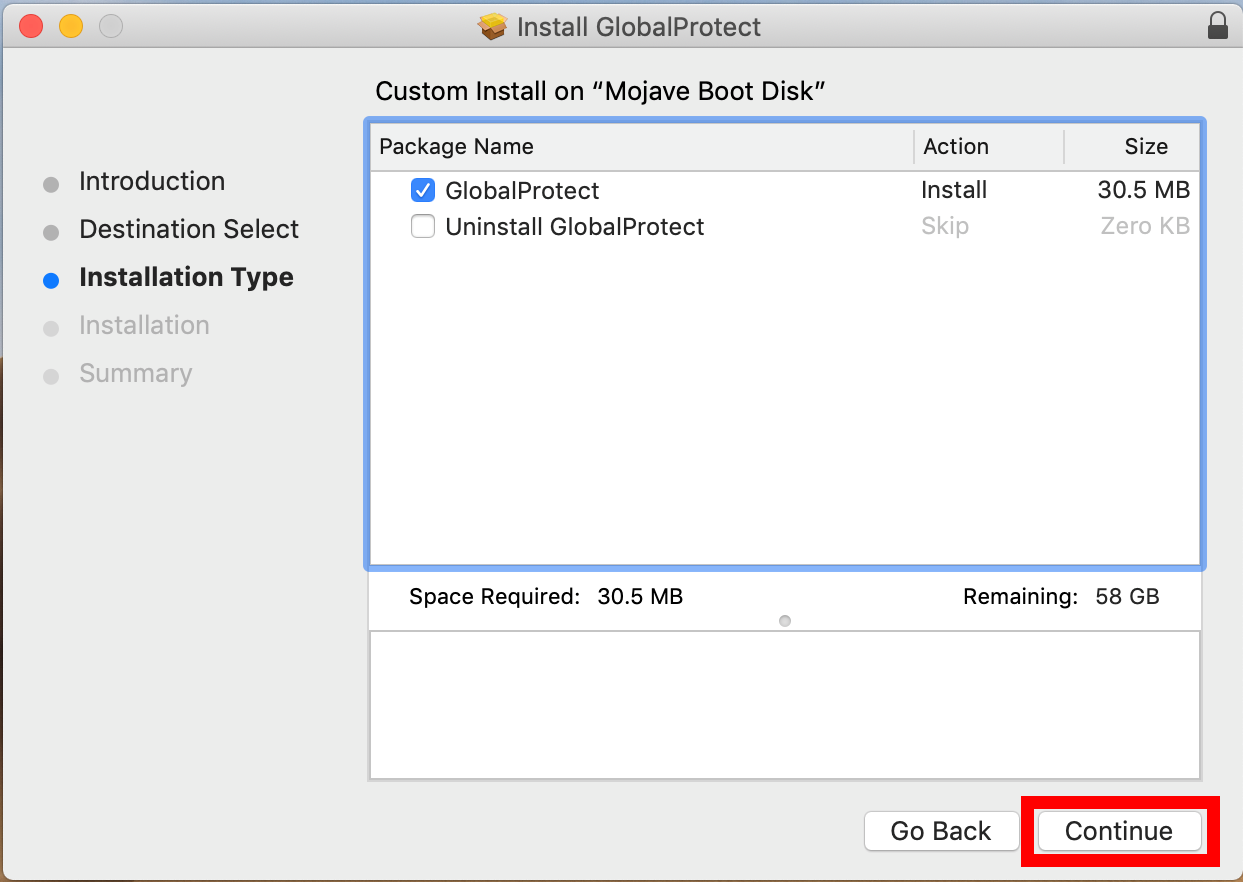Click the Remaining 58 GB value
The width and height of the screenshot is (1243, 882).
1128,597
